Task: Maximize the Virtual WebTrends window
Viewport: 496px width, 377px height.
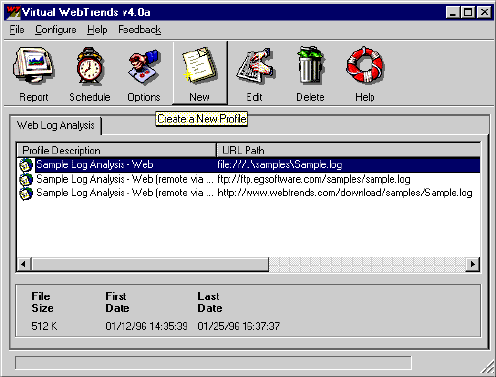Action: [468, 13]
